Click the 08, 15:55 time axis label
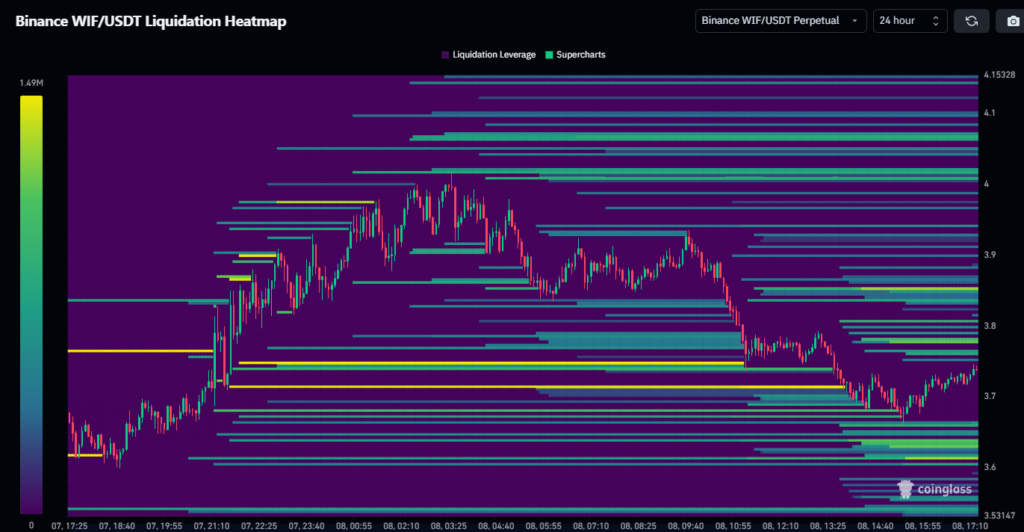 922,525
